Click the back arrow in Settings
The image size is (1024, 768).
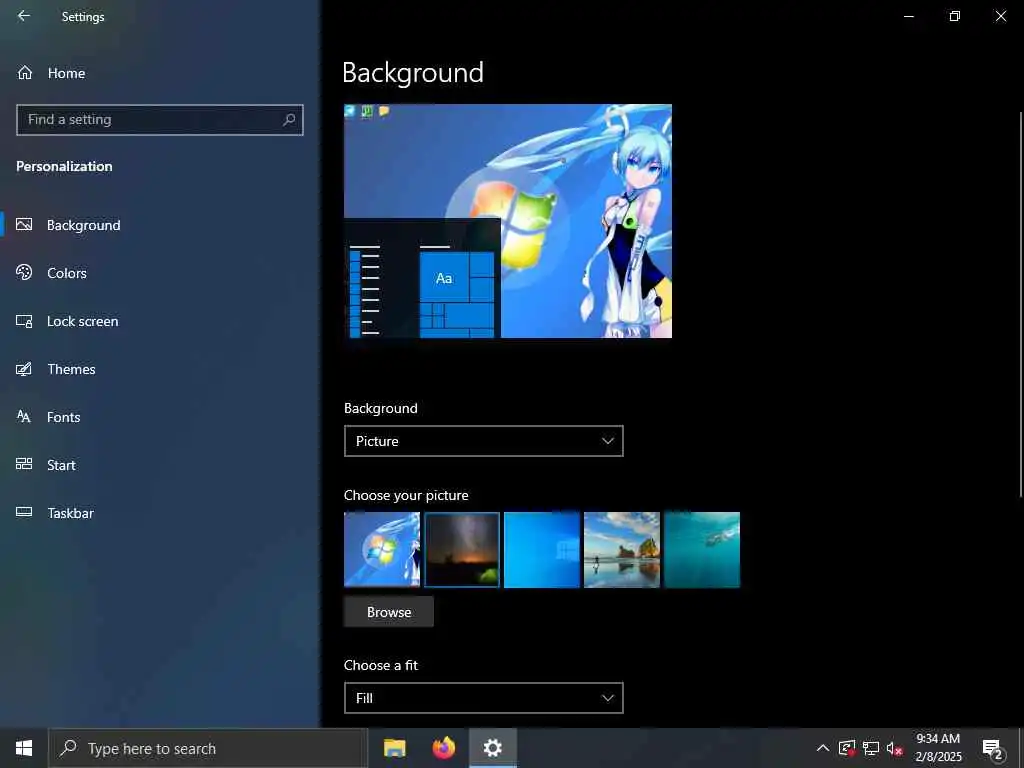coord(24,16)
